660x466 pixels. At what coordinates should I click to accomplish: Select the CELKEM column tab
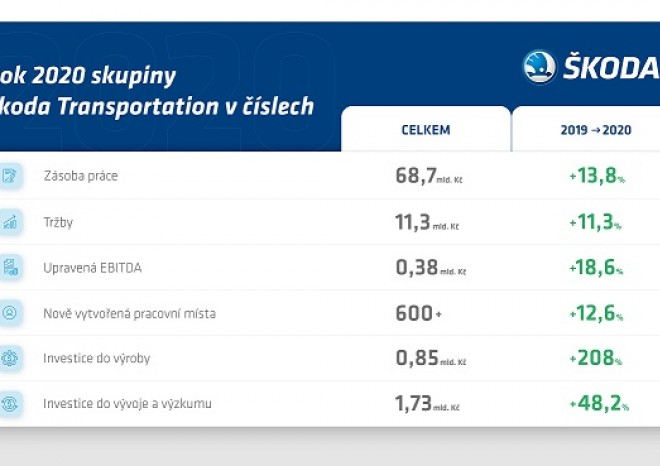424,129
